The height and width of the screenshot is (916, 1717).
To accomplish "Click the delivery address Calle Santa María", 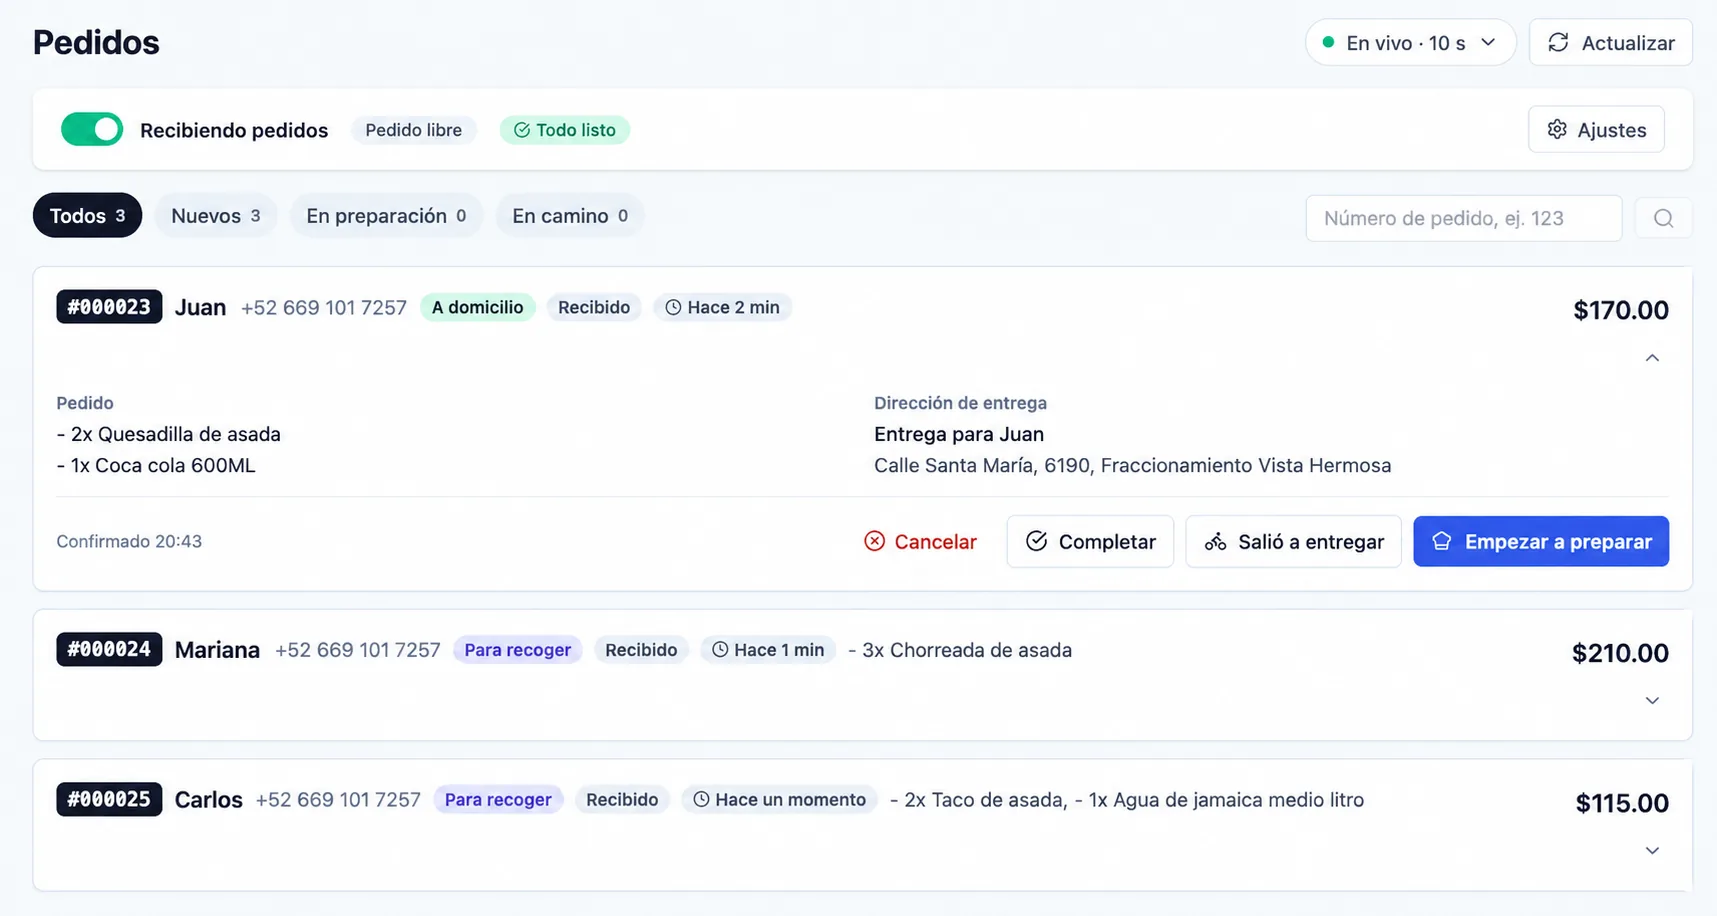I will (x=1132, y=465).
